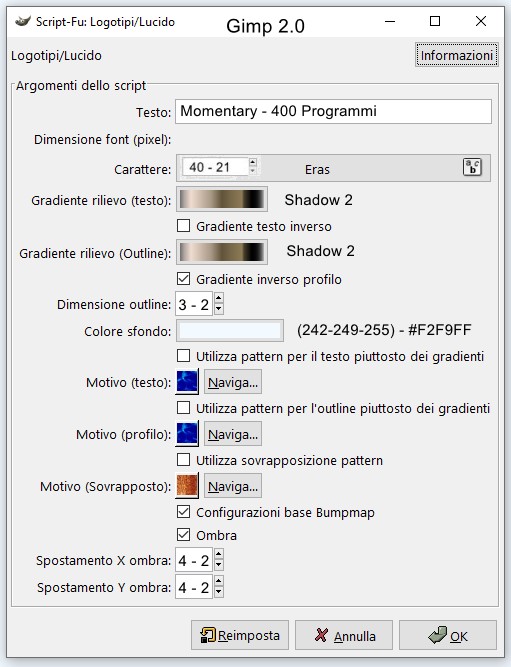The image size is (511, 667).
Task: Uncheck Gradiente inverso profilo
Action: click(x=183, y=279)
